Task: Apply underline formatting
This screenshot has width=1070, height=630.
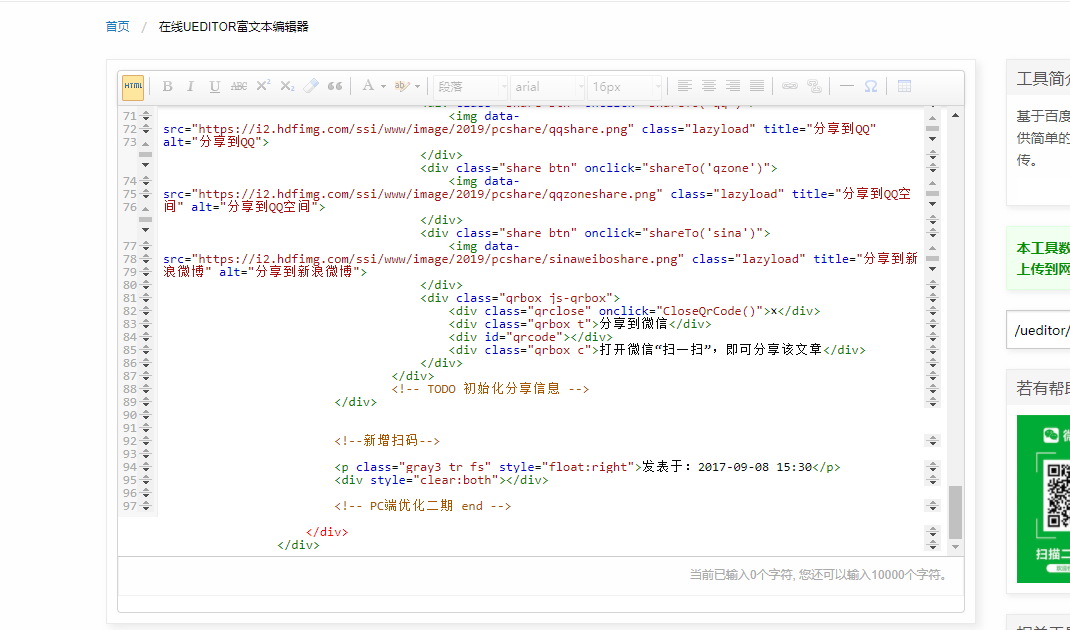Action: tap(214, 87)
